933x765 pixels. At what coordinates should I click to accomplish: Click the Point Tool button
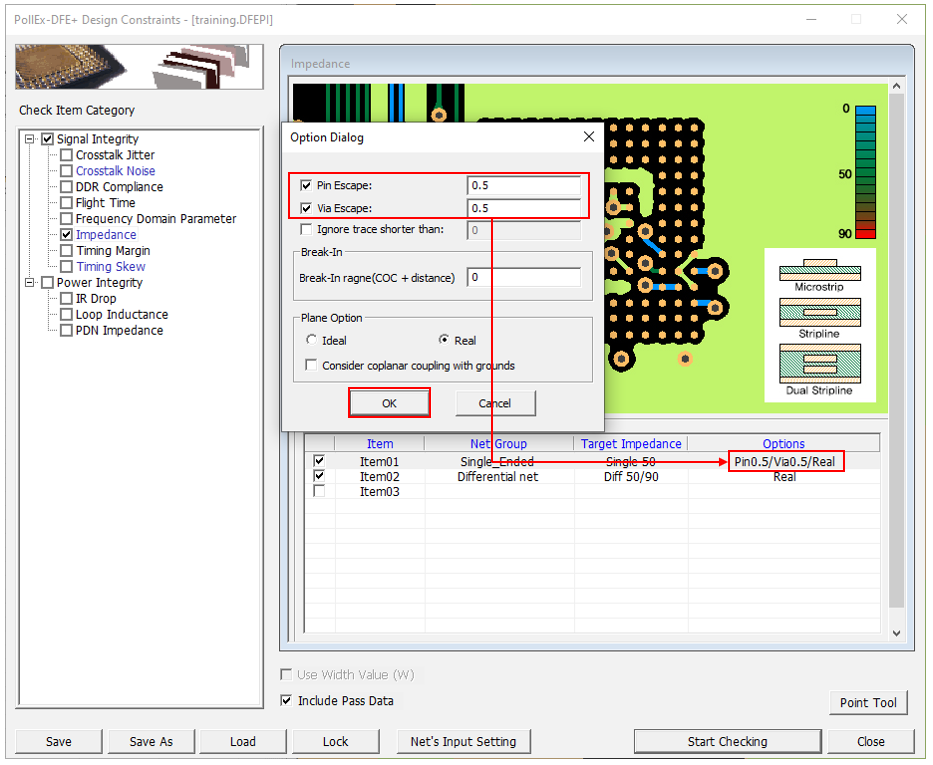[867, 703]
